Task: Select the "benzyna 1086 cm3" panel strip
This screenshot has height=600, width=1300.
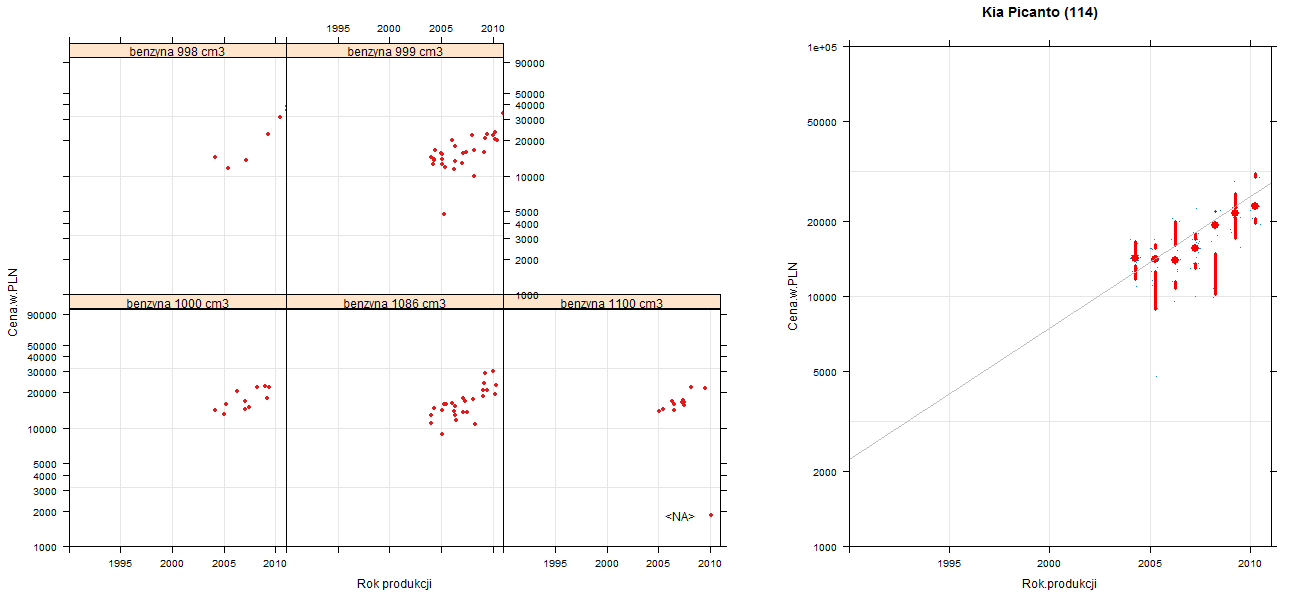Action: tap(395, 302)
